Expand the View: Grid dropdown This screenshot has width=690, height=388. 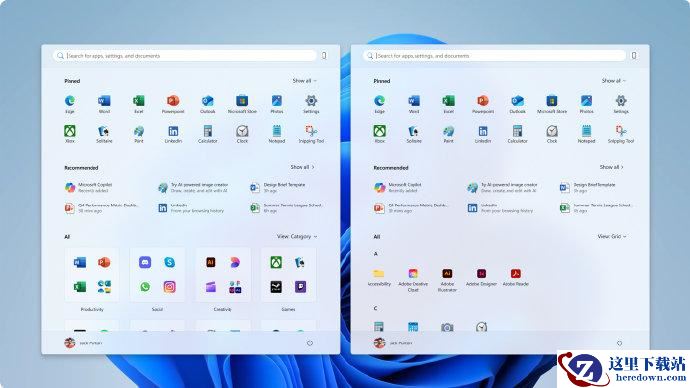(612, 237)
